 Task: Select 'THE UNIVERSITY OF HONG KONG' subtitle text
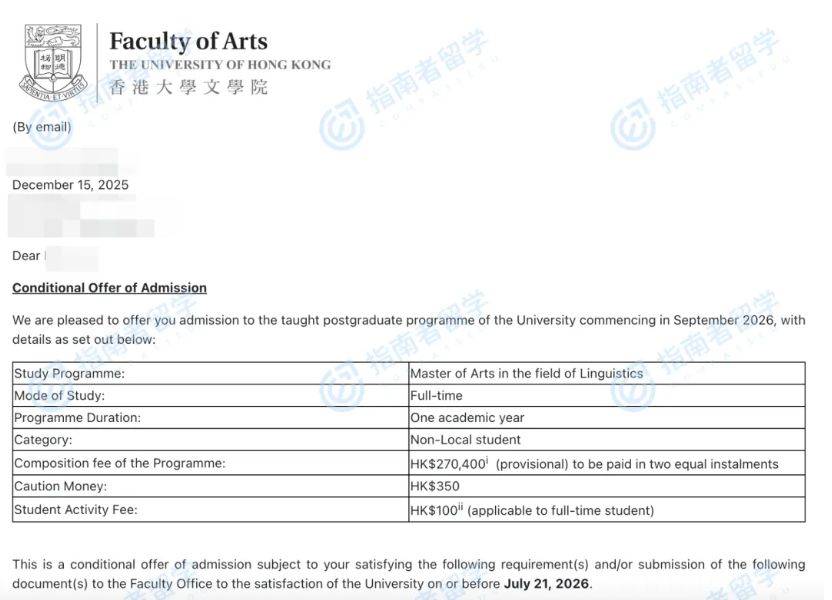(x=220, y=65)
